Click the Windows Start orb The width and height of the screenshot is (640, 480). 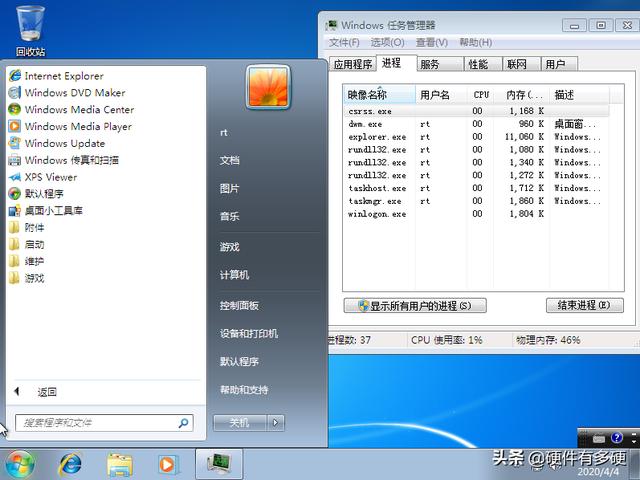(19, 464)
